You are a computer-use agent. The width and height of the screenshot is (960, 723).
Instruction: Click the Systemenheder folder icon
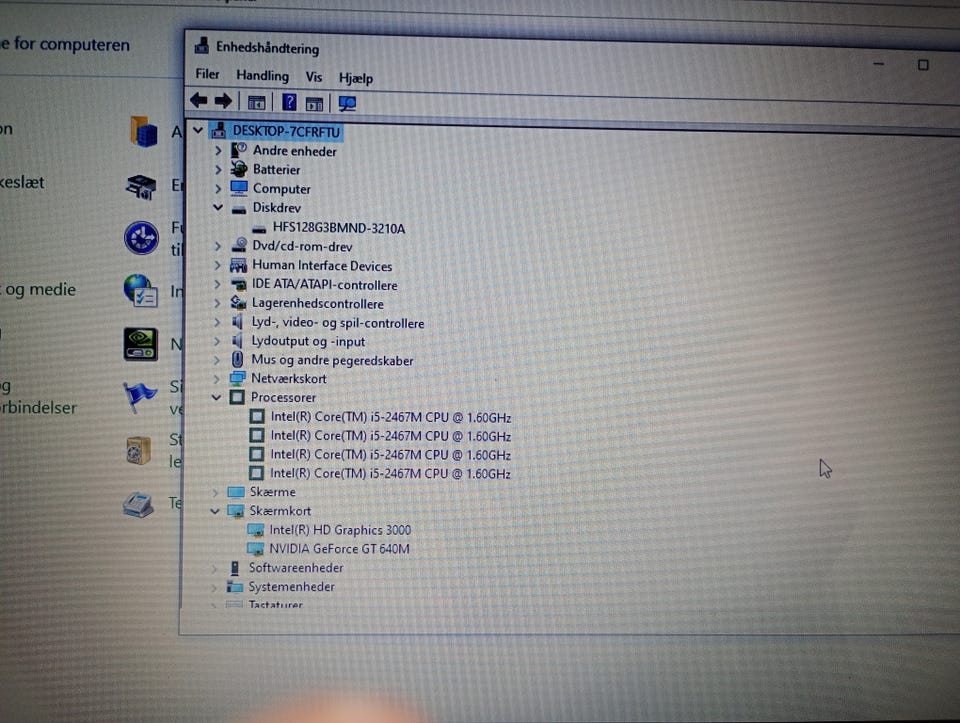[234, 586]
